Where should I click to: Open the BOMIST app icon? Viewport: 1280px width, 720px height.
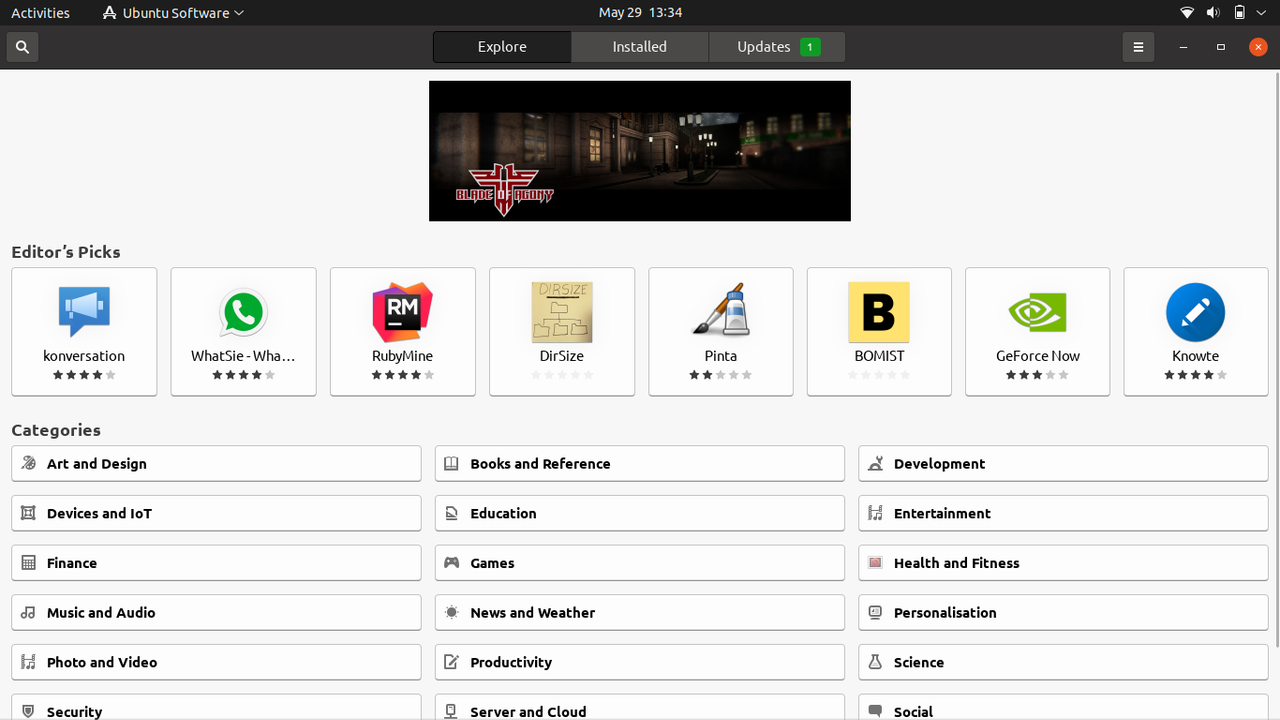(879, 312)
